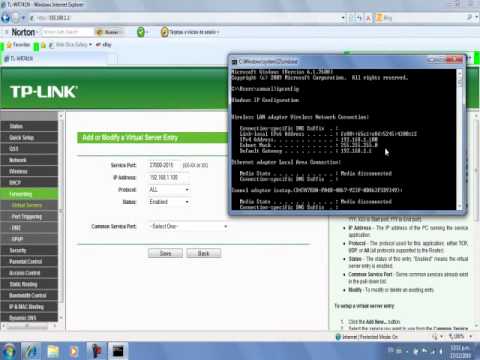Click the red application taskbar icon
This screenshot has width=480, height=360.
[x=96, y=351]
